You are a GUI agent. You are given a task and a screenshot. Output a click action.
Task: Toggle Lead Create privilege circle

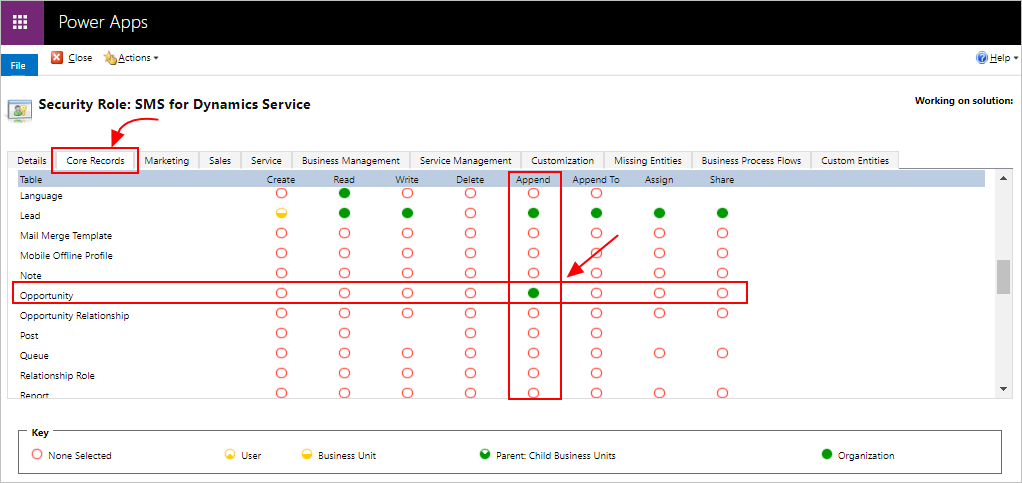pos(282,213)
